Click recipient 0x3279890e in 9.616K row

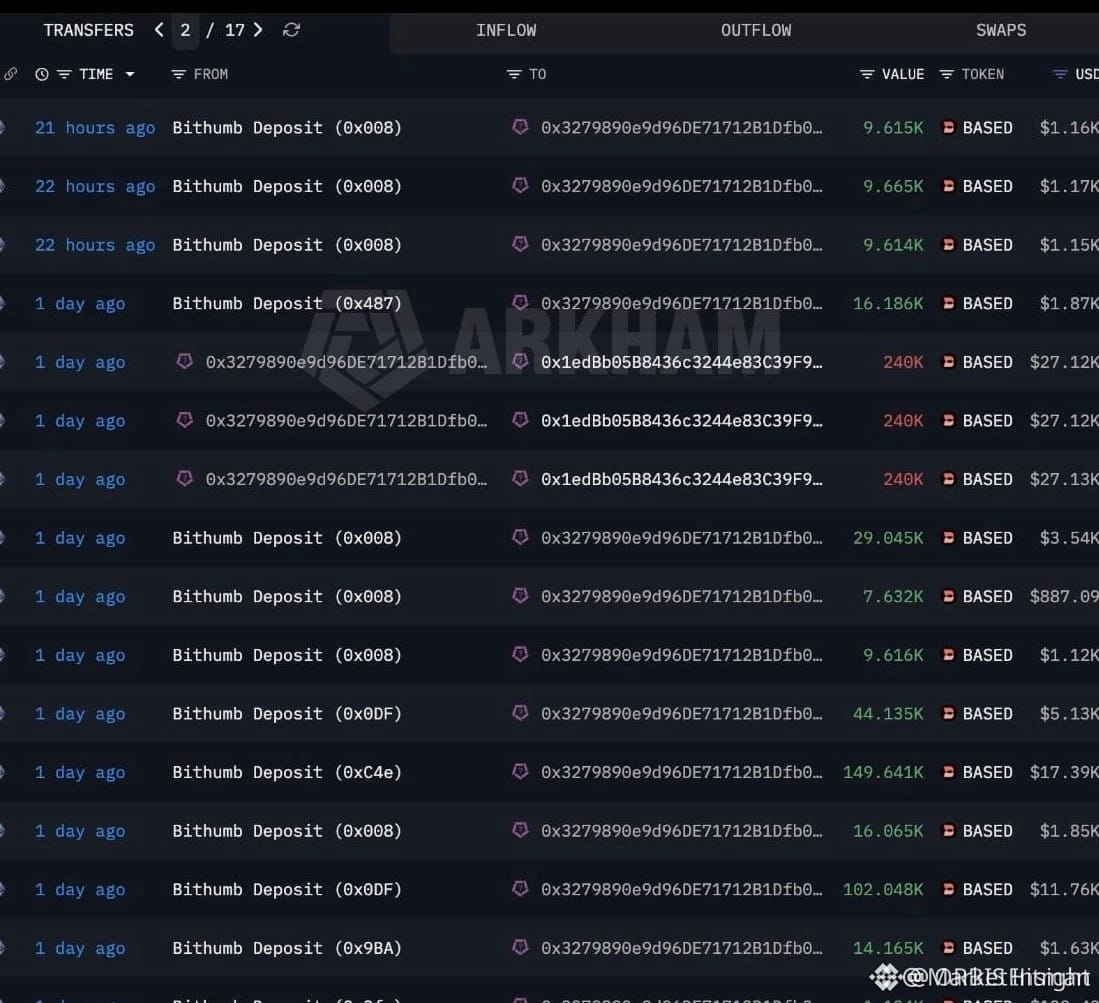(682, 655)
